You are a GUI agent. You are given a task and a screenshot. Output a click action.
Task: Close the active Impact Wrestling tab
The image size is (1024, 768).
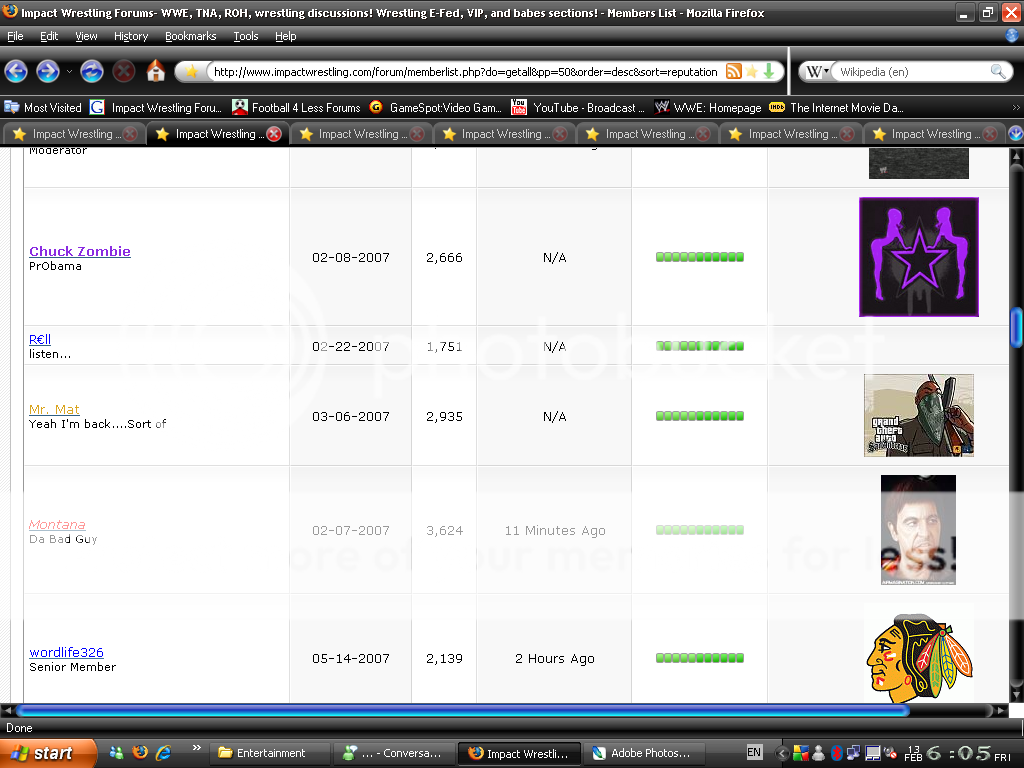click(274, 134)
